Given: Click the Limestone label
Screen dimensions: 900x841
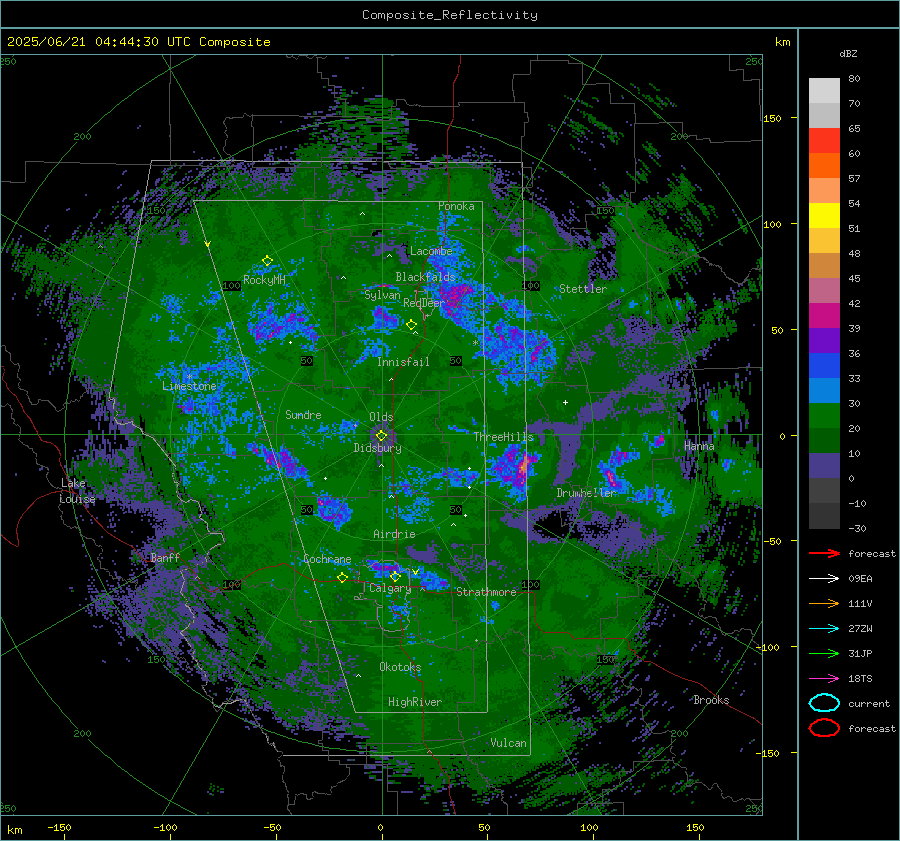Looking at the screenshot, I should click(x=189, y=386).
